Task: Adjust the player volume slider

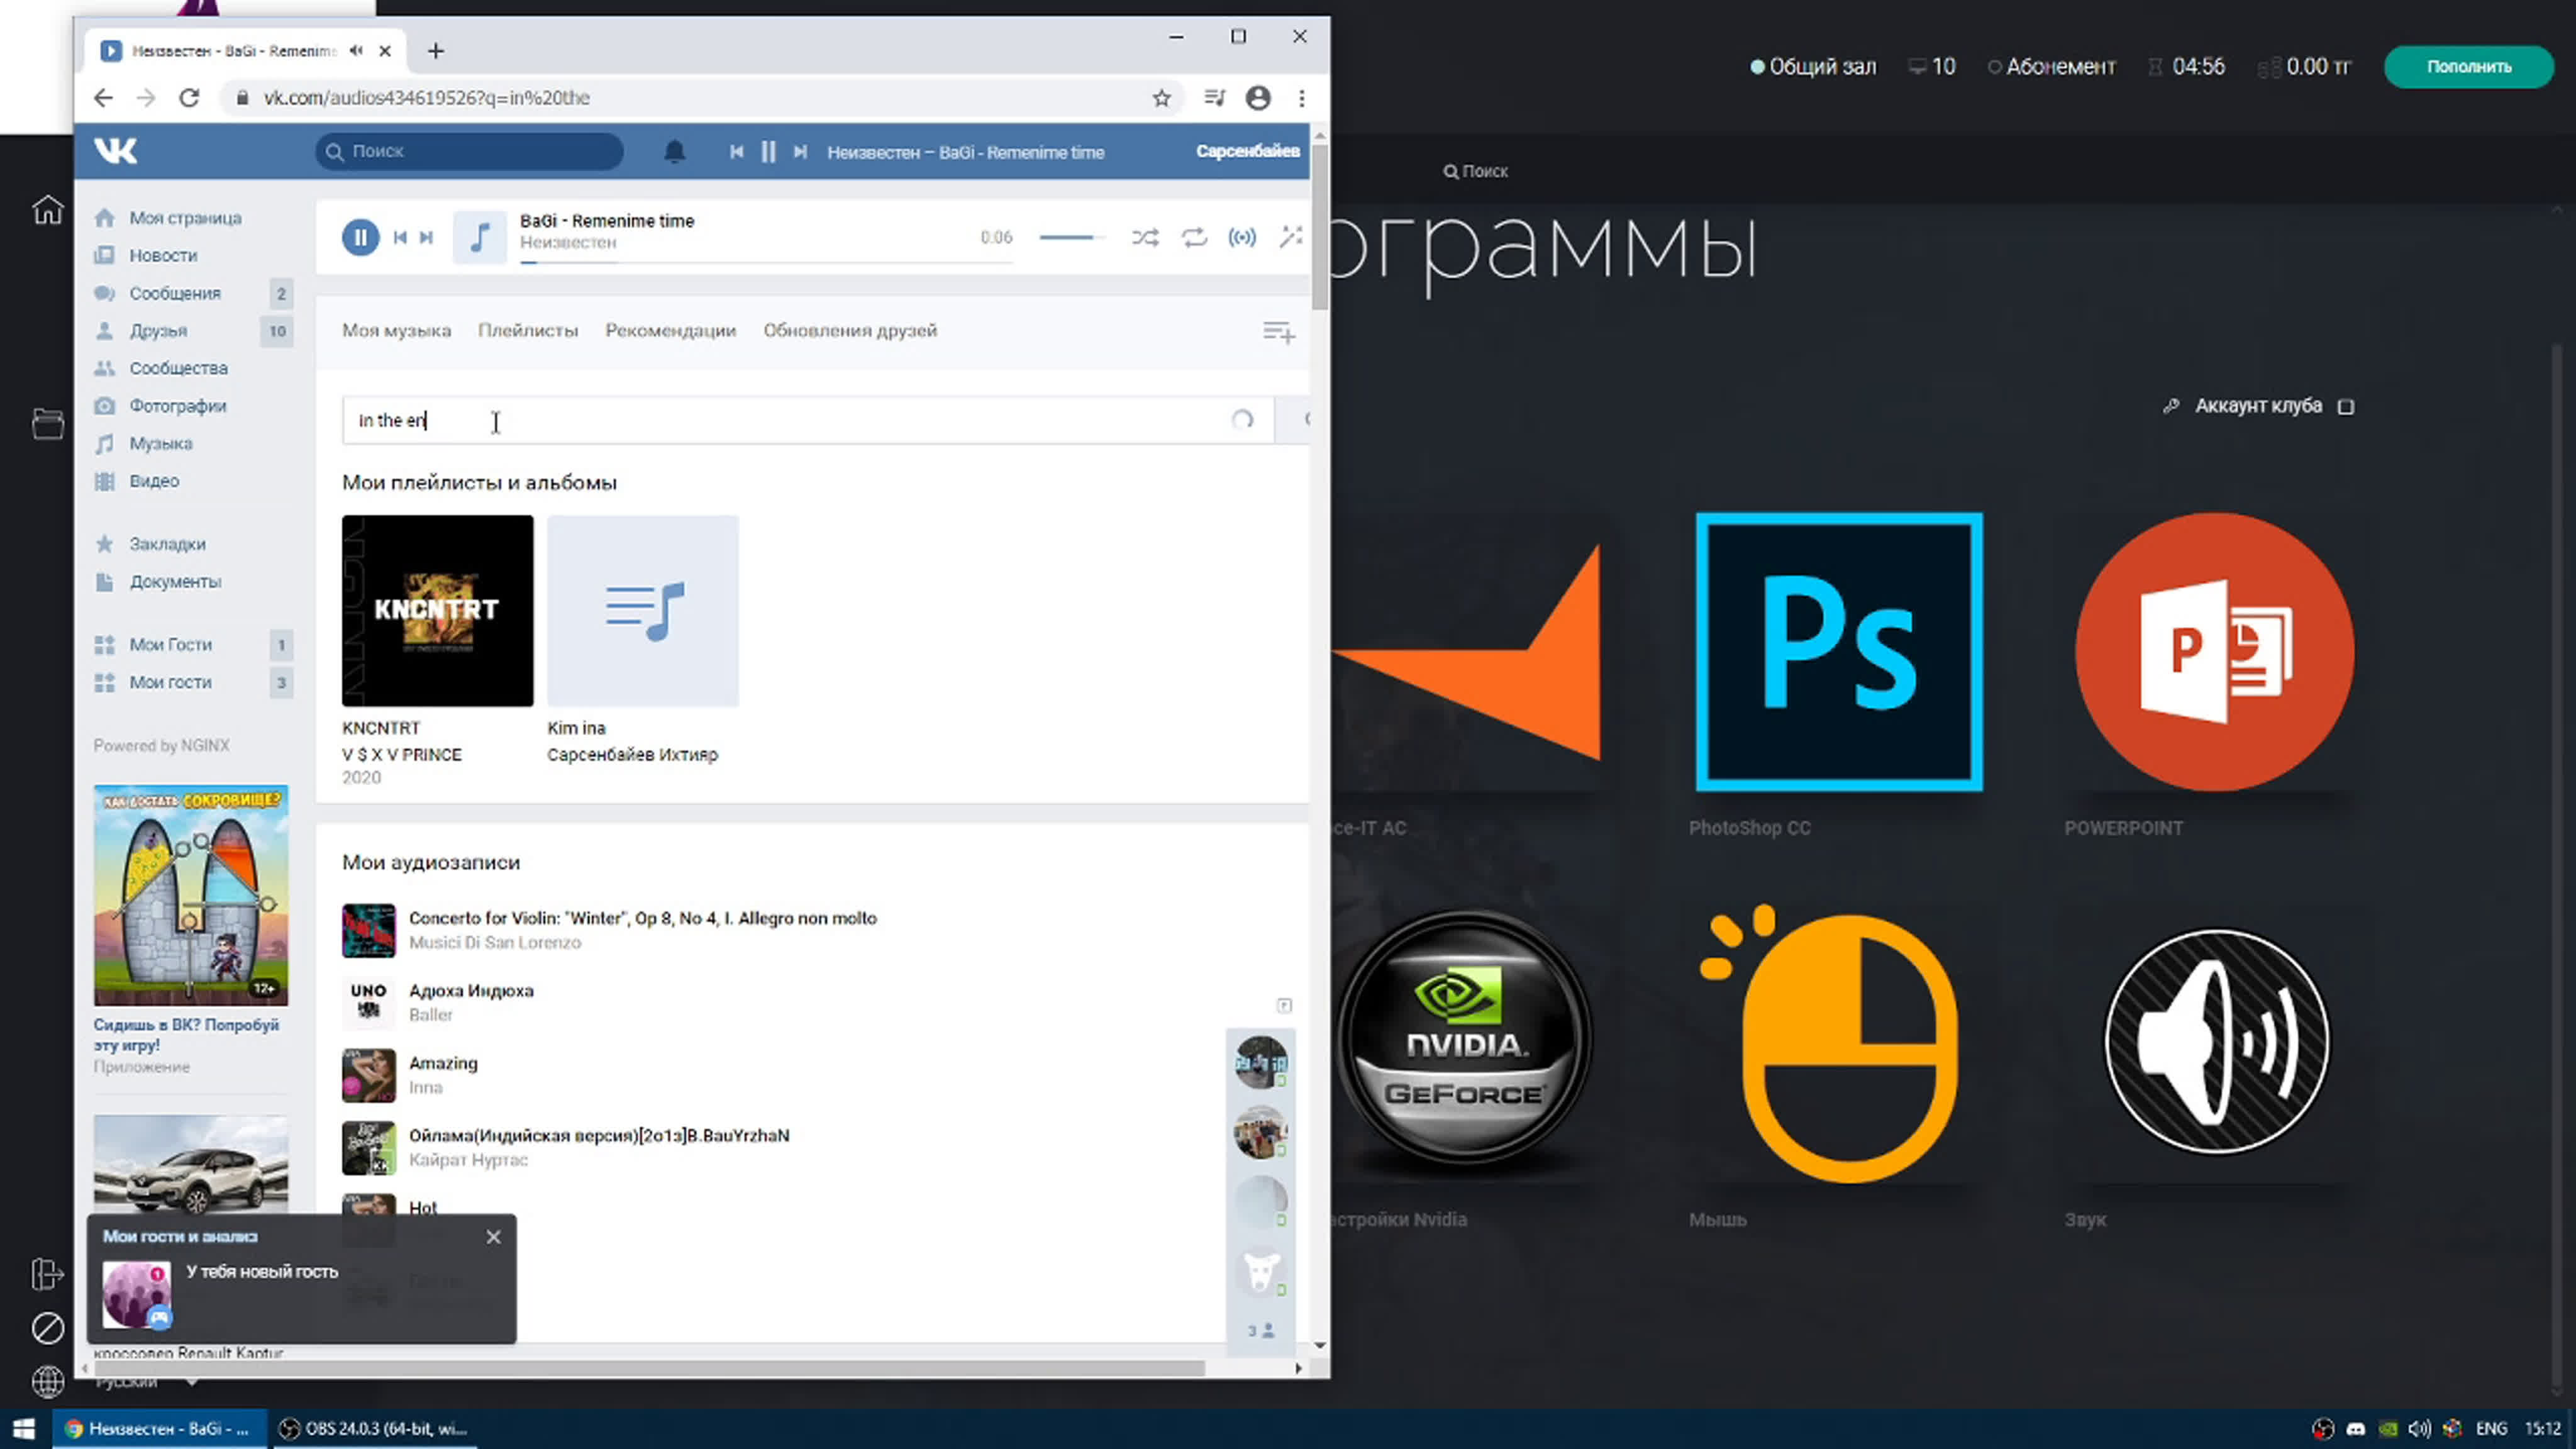Action: (1071, 237)
